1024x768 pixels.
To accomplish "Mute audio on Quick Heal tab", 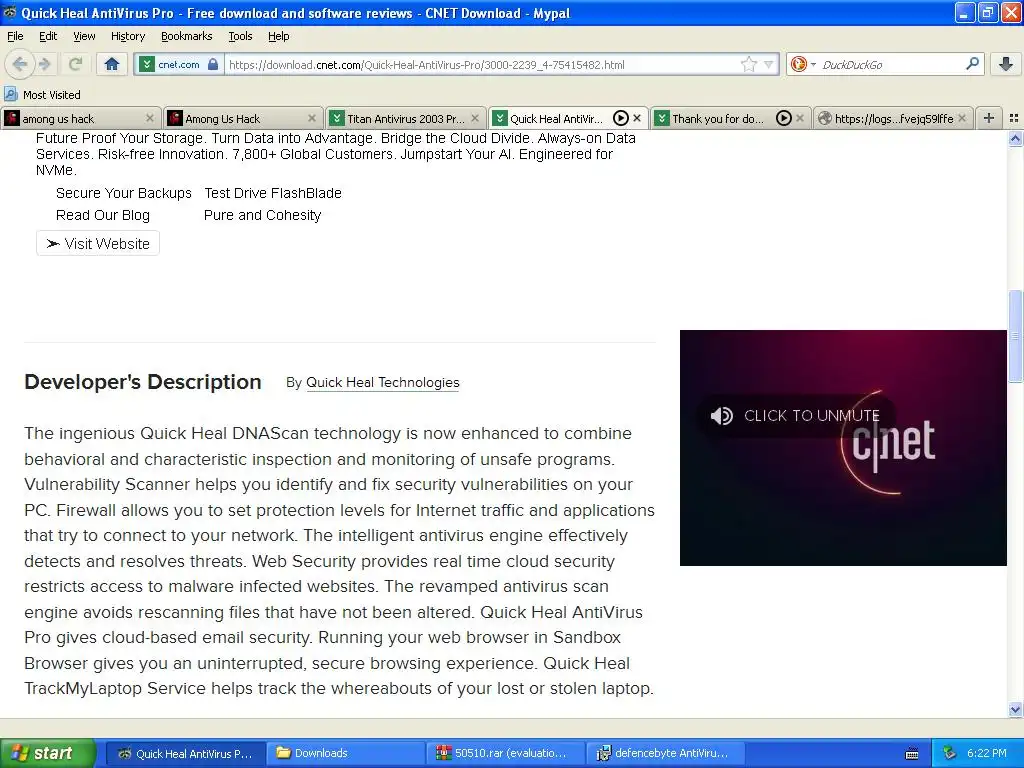I will [620, 118].
